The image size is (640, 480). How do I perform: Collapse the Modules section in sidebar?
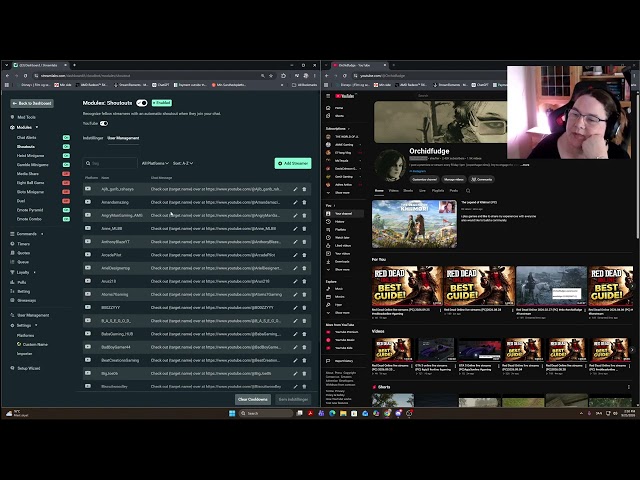37,127
